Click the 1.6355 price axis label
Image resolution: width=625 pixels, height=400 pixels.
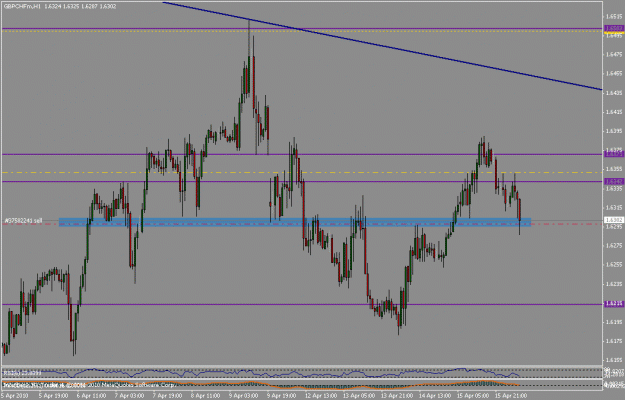[612, 169]
